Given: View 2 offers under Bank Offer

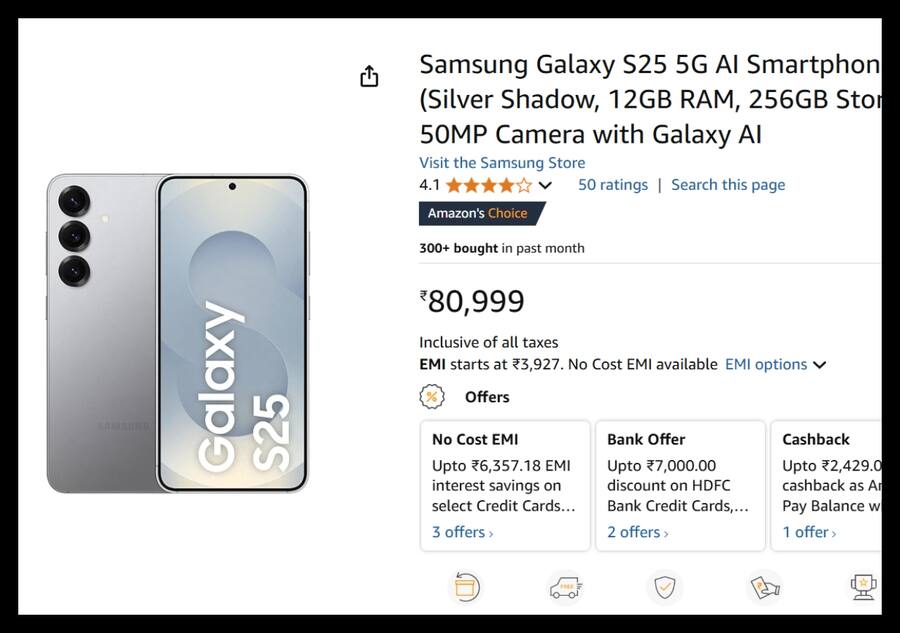Looking at the screenshot, I should point(636,532).
